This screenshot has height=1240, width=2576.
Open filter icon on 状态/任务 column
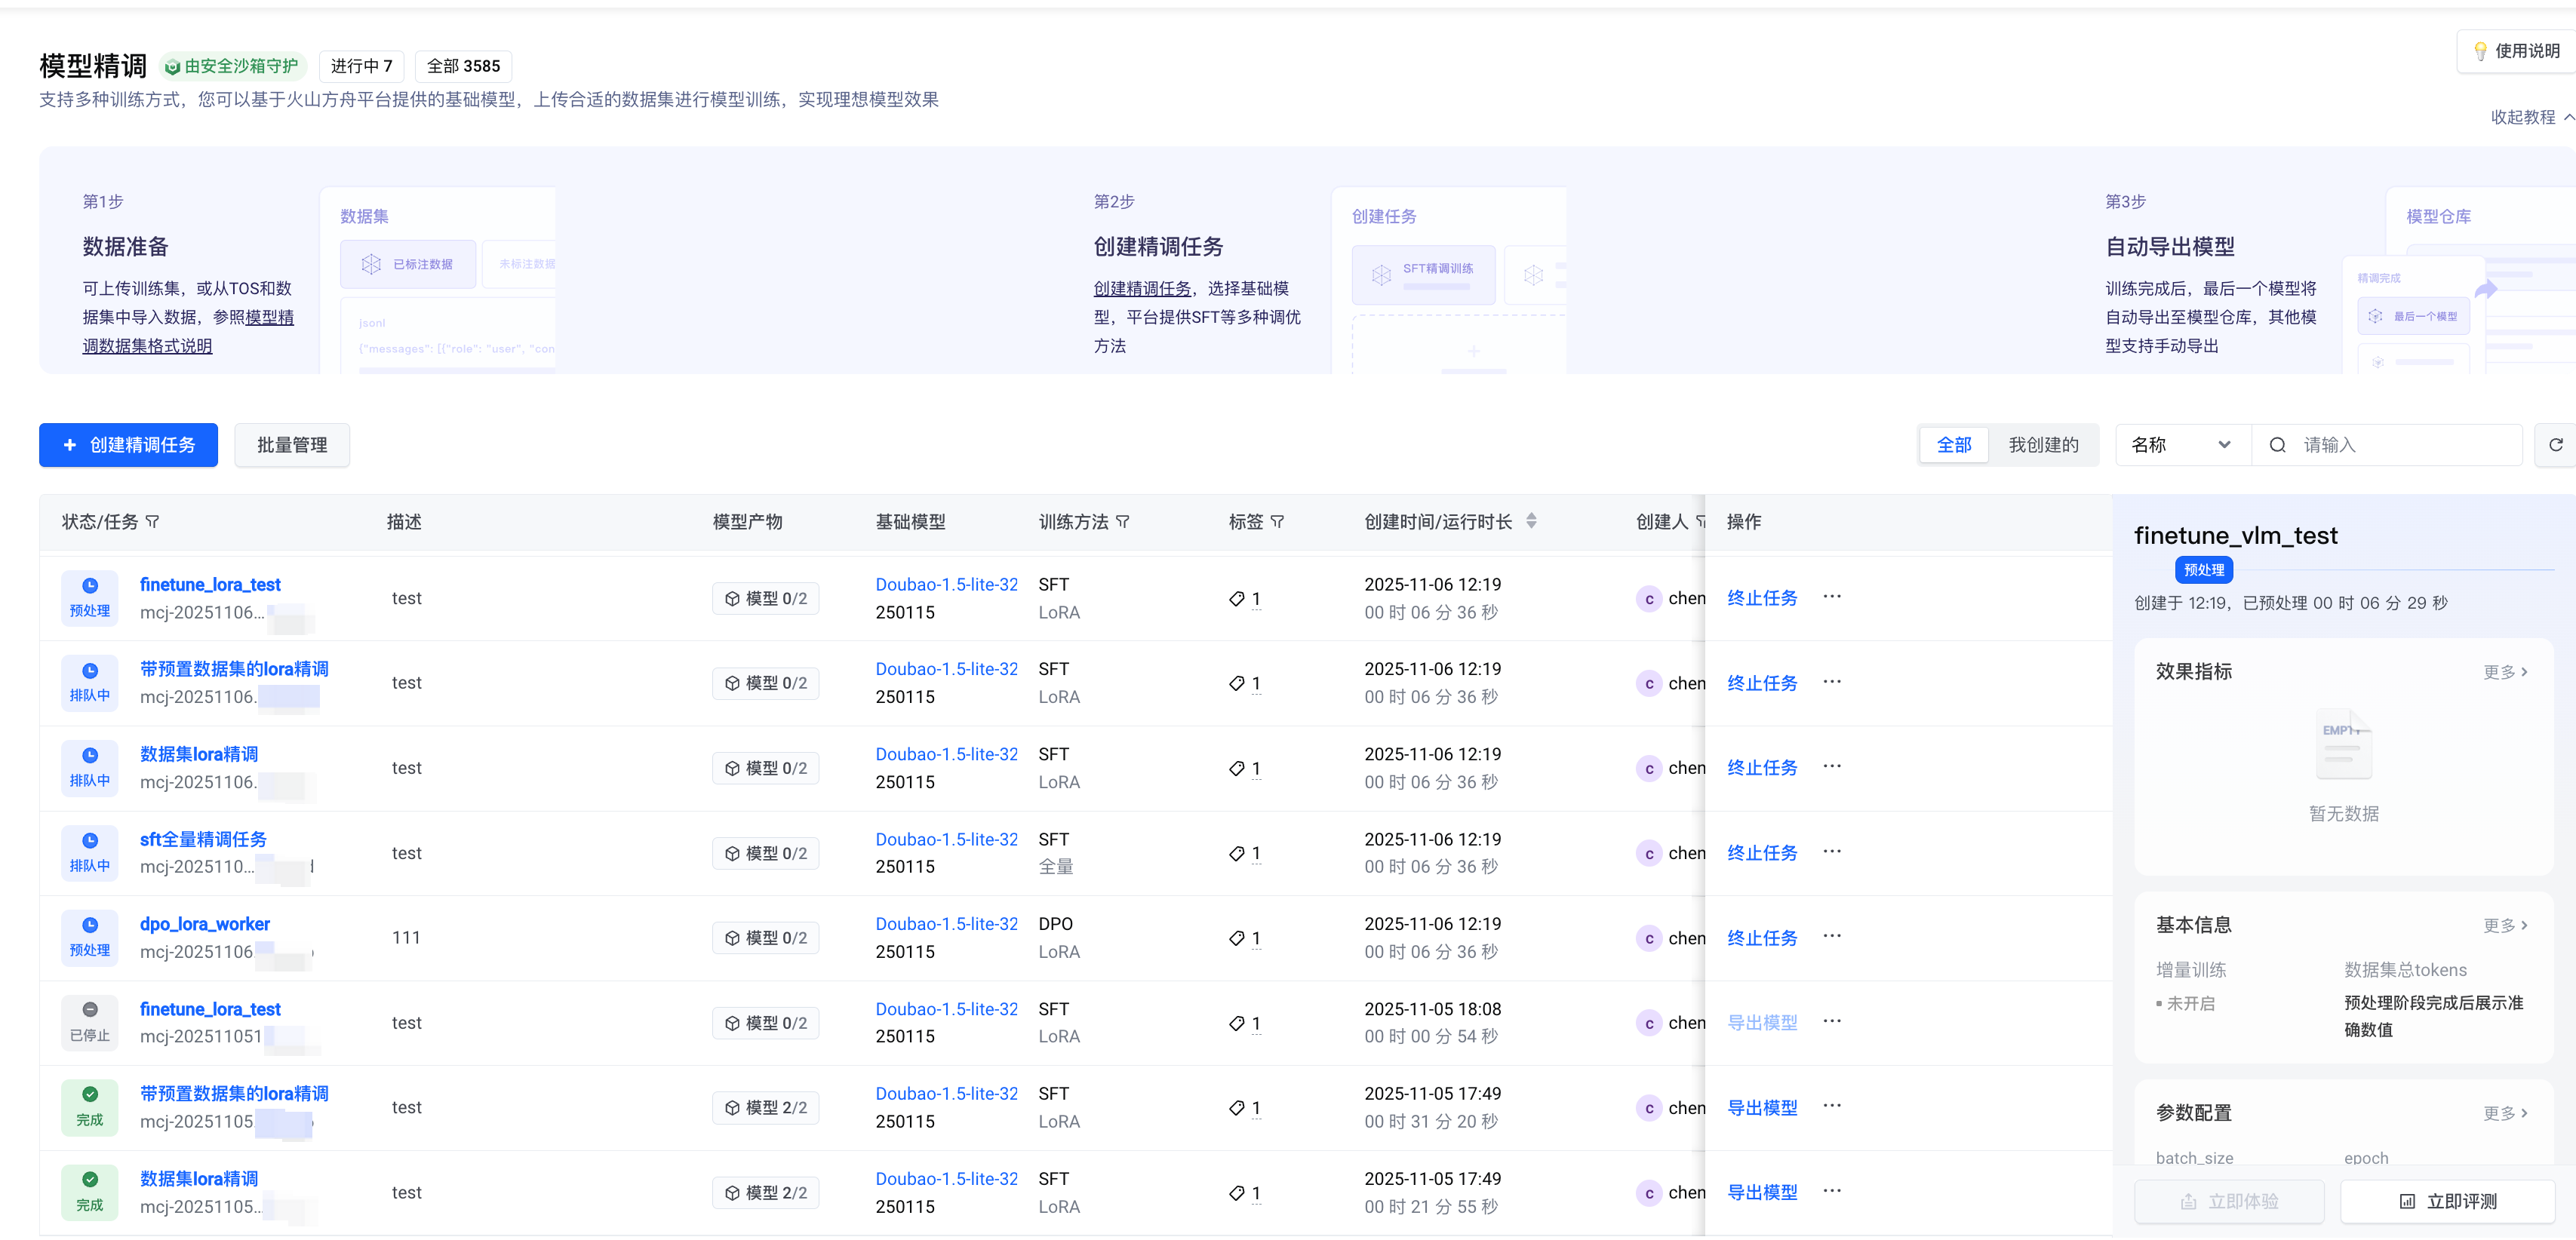(153, 522)
